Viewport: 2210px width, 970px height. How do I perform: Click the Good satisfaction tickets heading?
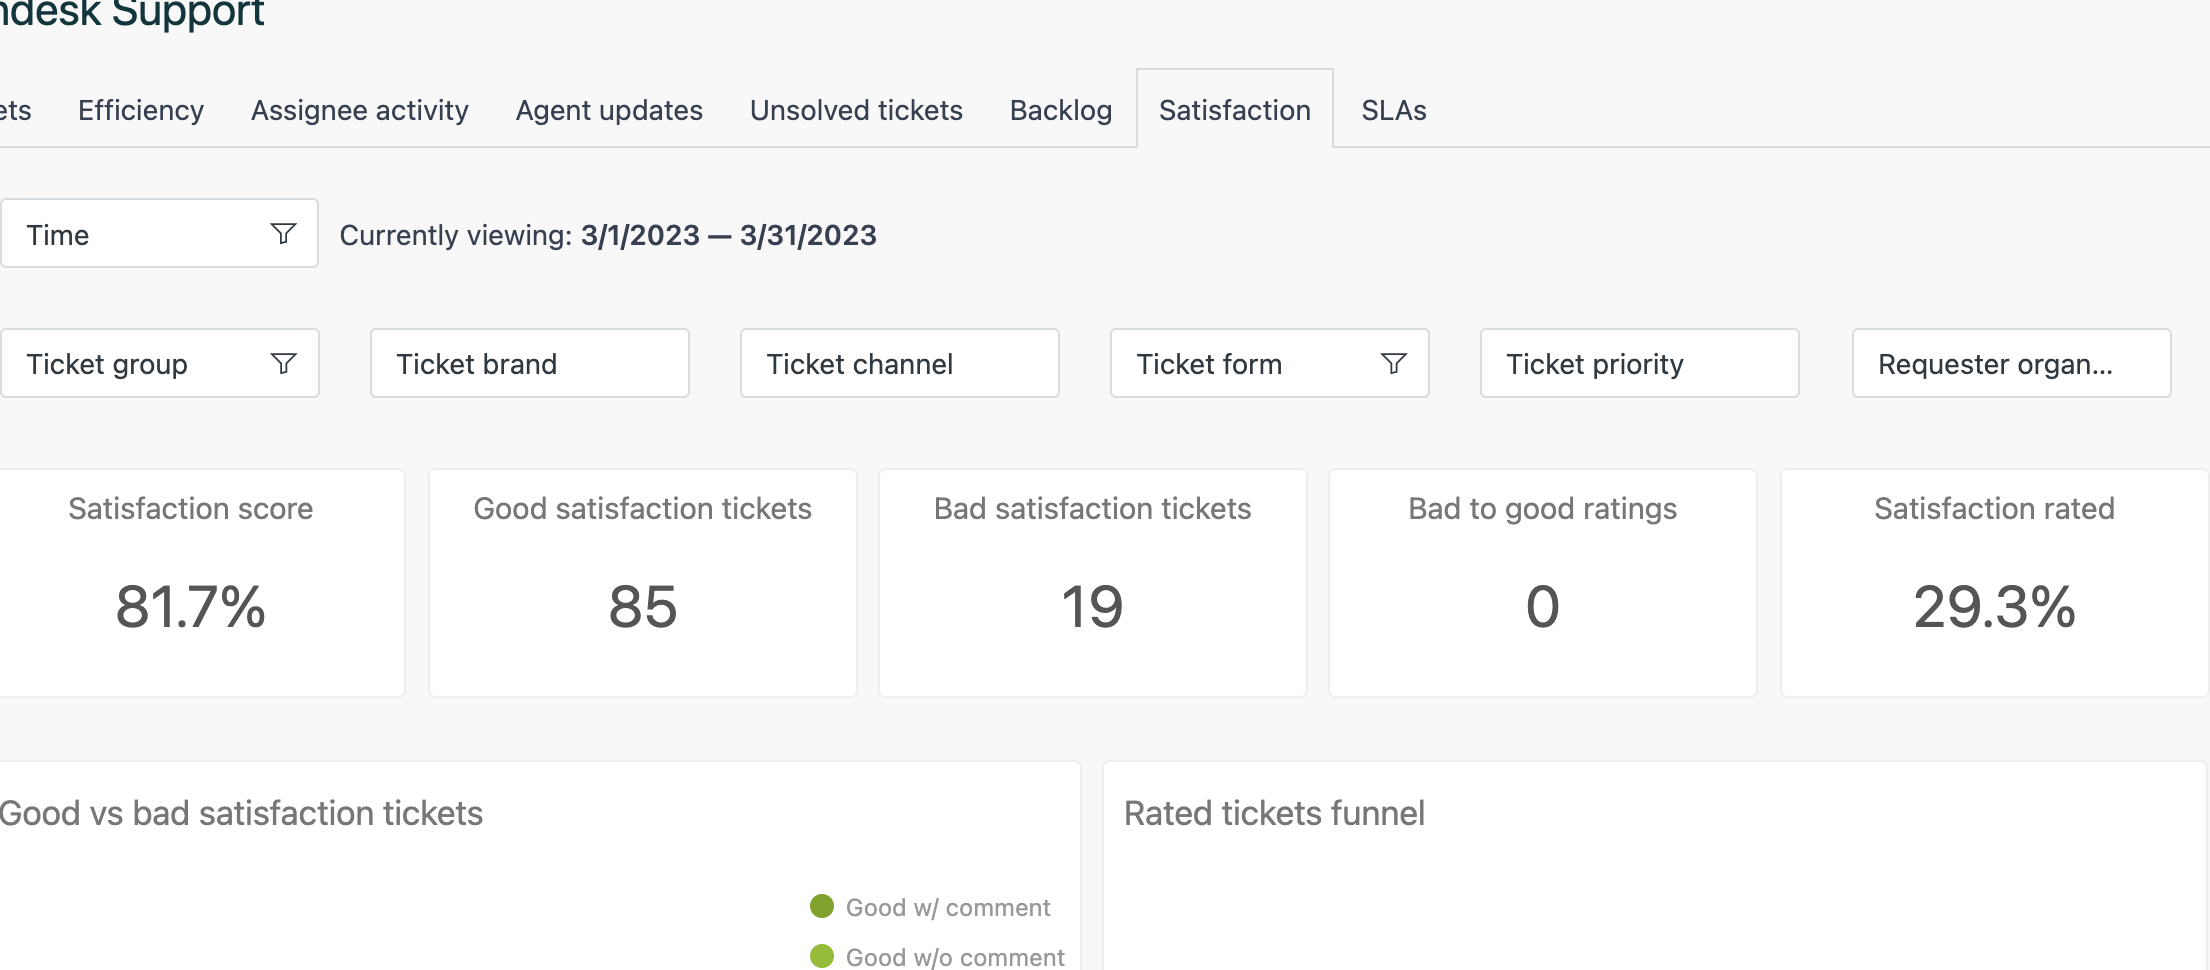tap(643, 508)
